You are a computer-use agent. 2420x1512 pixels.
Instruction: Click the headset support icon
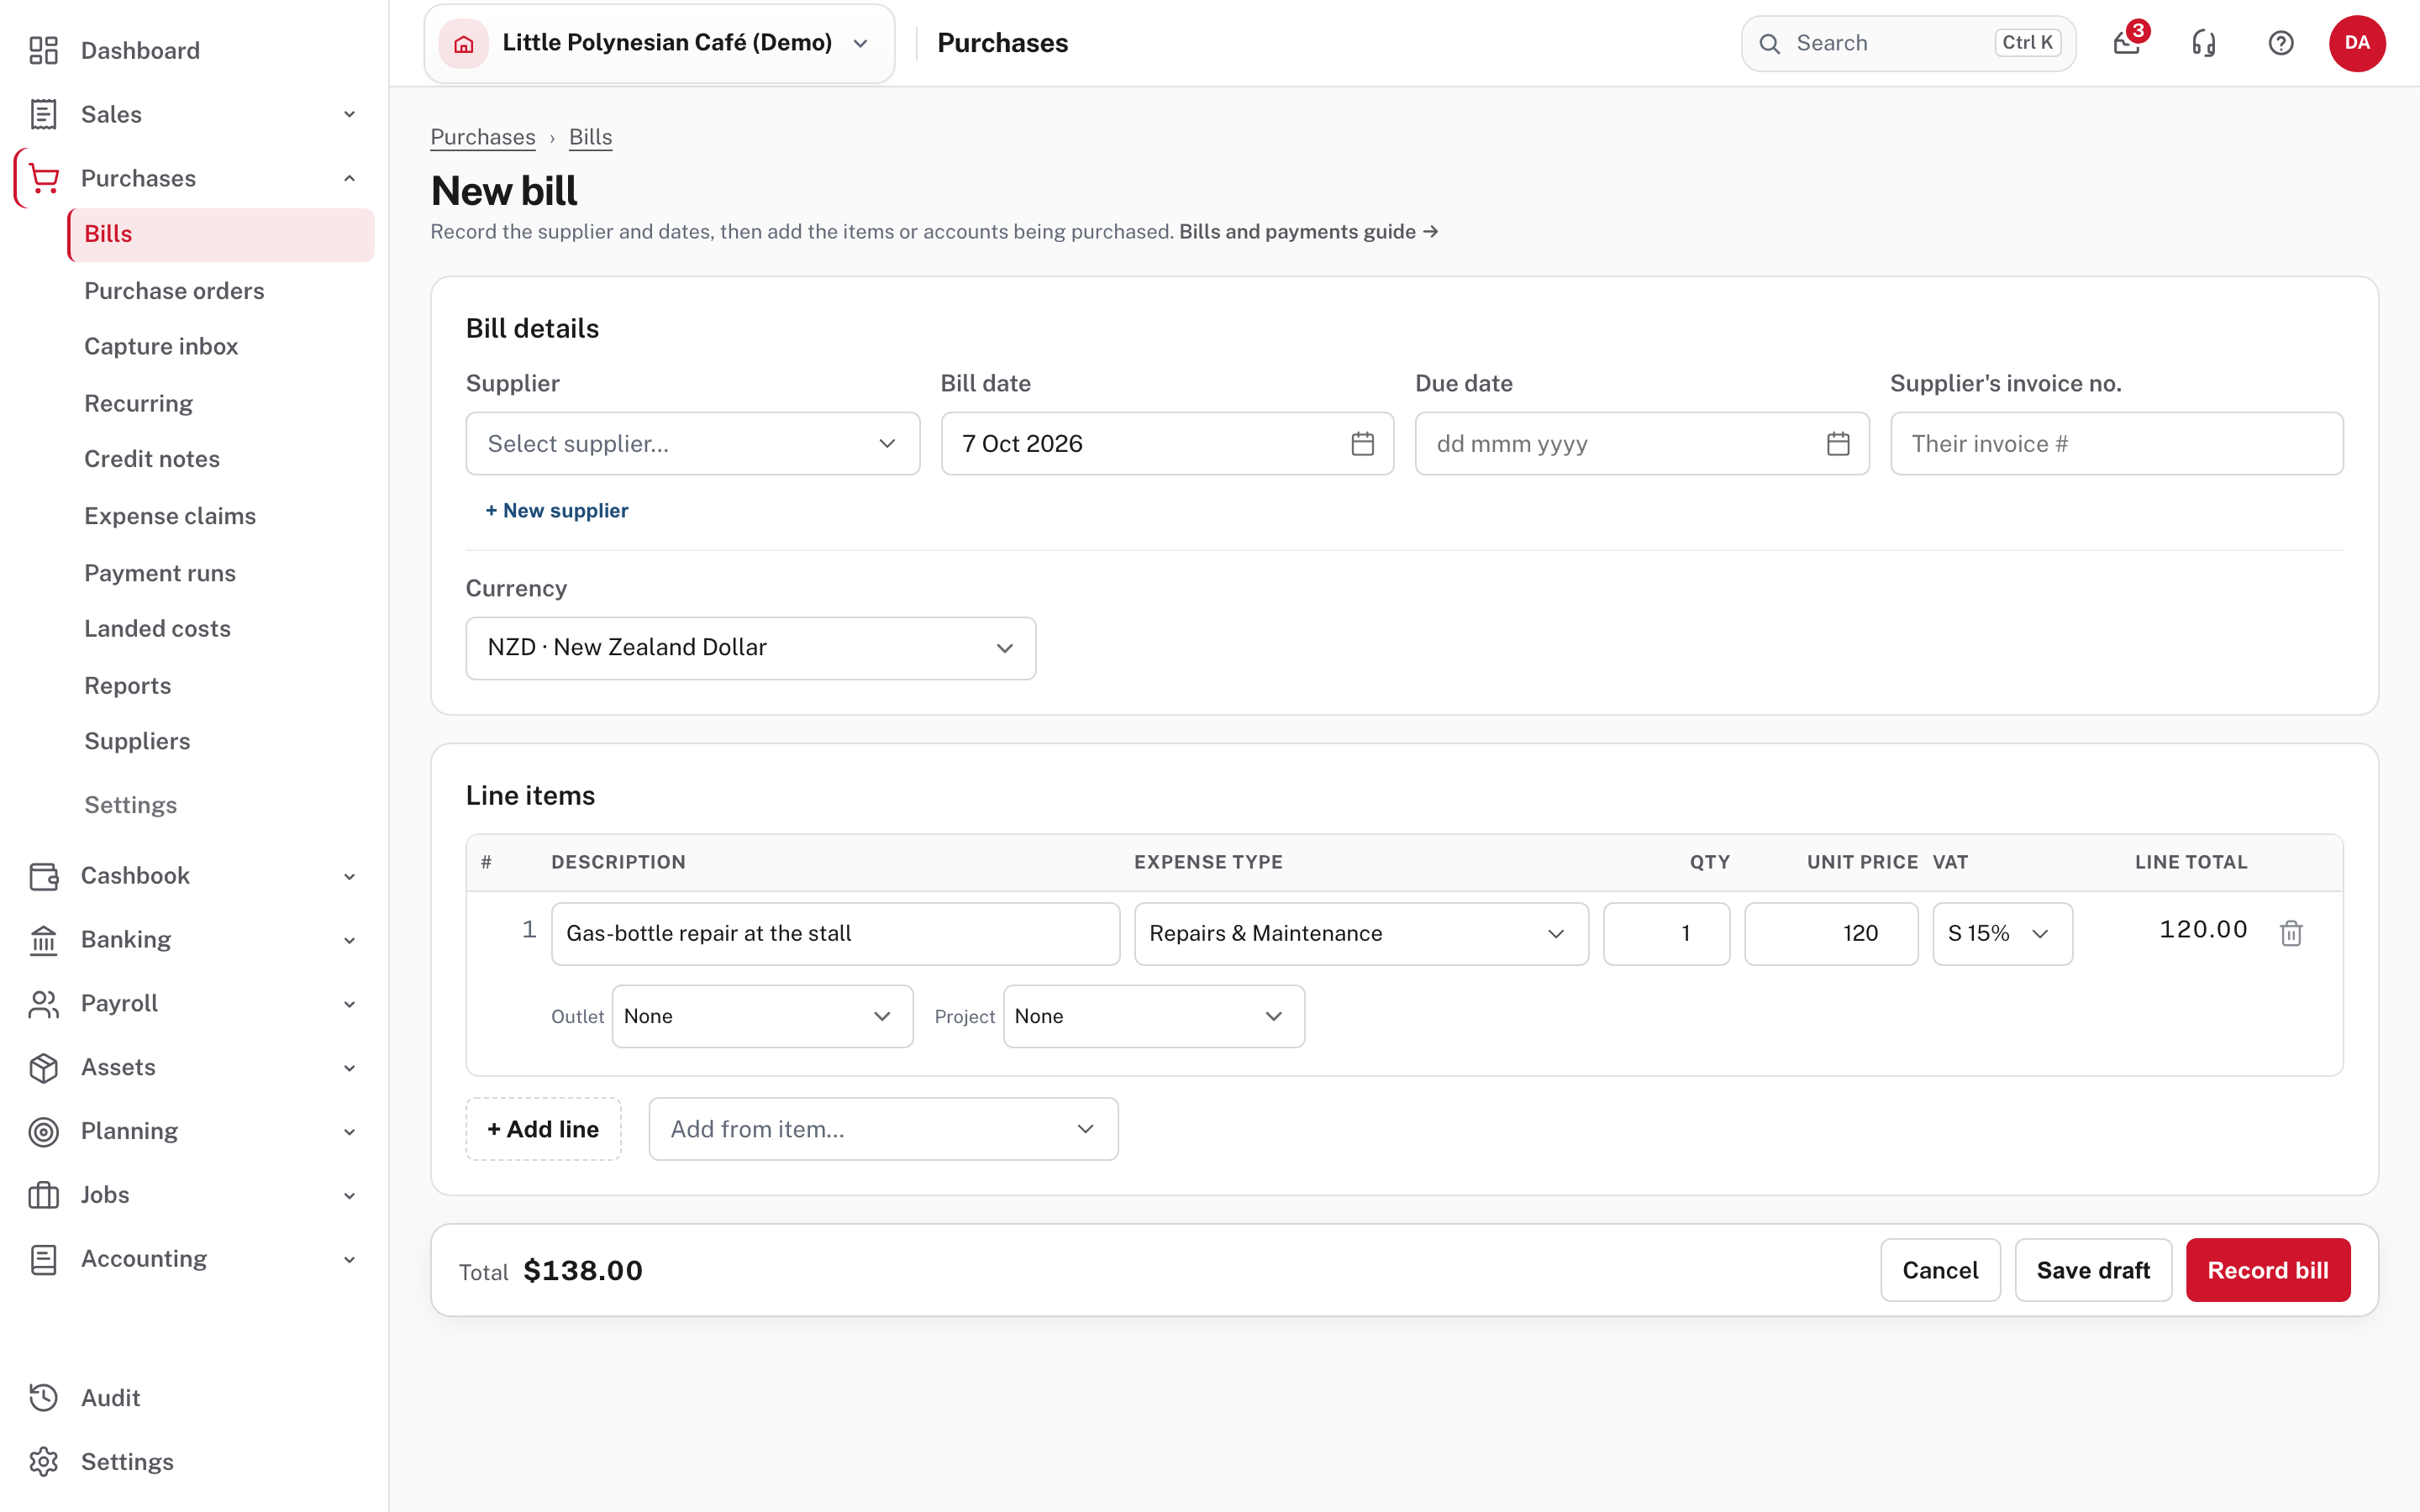click(x=2204, y=43)
